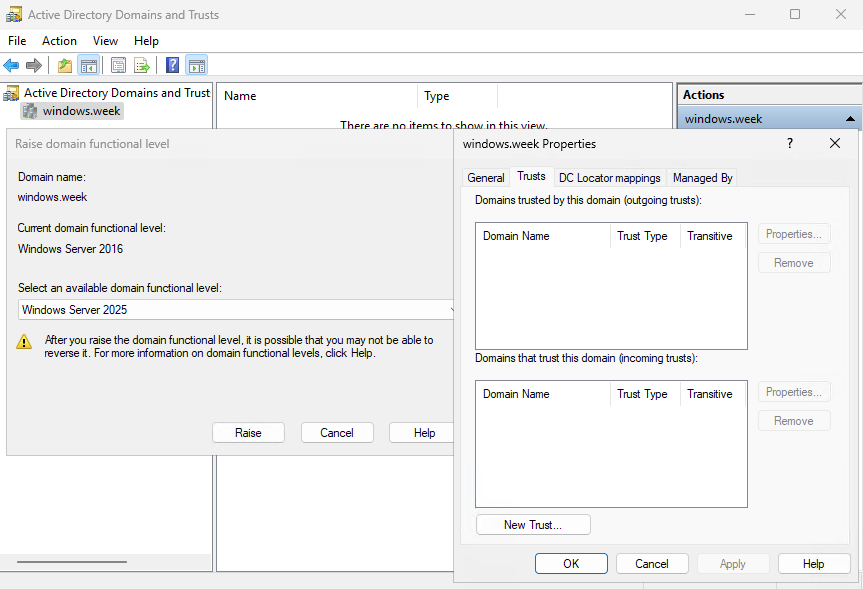863x589 pixels.
Task: Click 'Domains trusted by this domain' label
Action: pos(588,200)
